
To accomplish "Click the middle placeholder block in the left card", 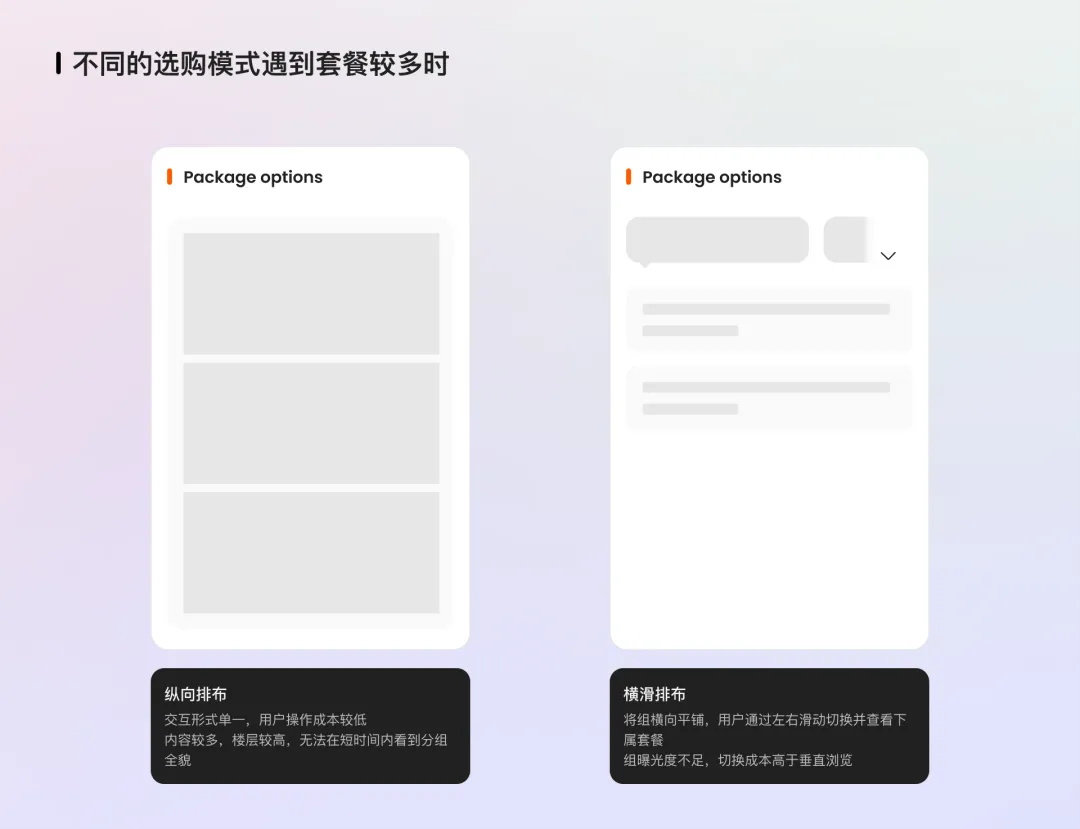I will (x=310, y=424).
